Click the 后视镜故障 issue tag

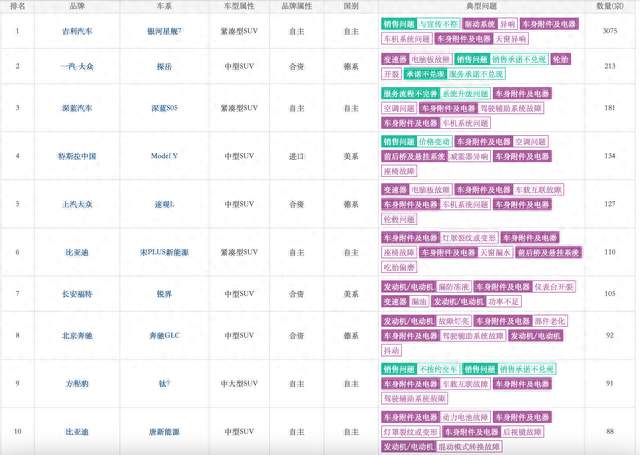tap(522, 432)
